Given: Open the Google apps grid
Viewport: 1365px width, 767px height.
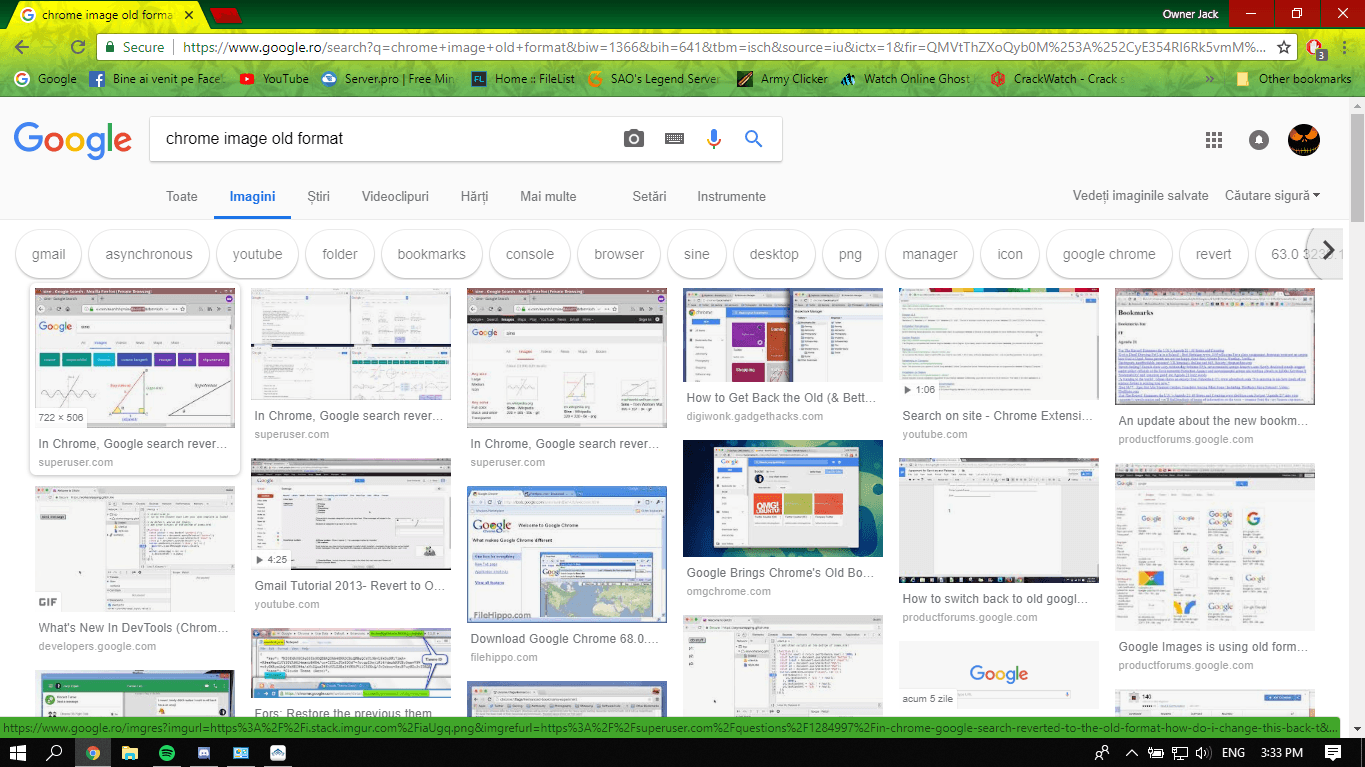Looking at the screenshot, I should pos(1214,140).
